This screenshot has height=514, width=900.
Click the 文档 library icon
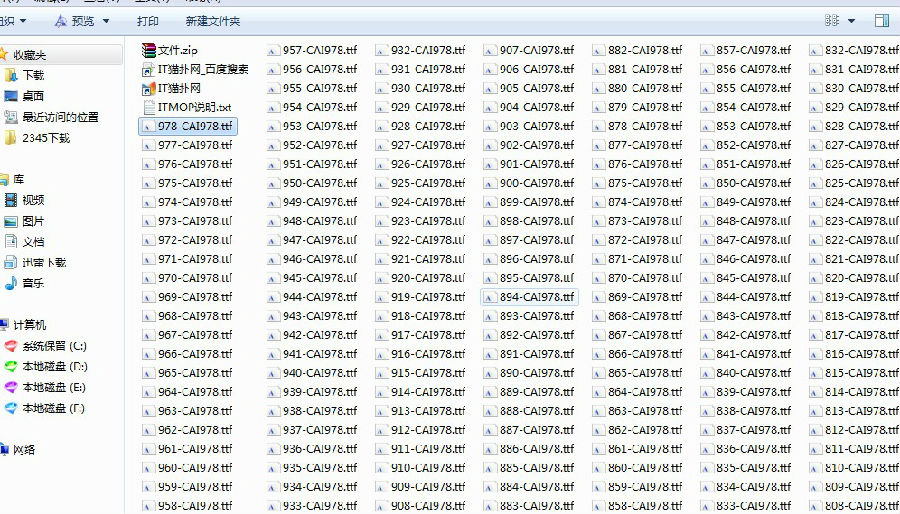[x=11, y=242]
